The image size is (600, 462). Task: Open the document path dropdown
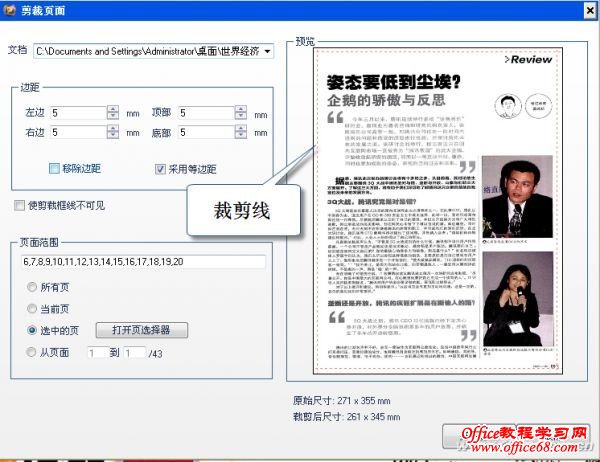tap(267, 51)
